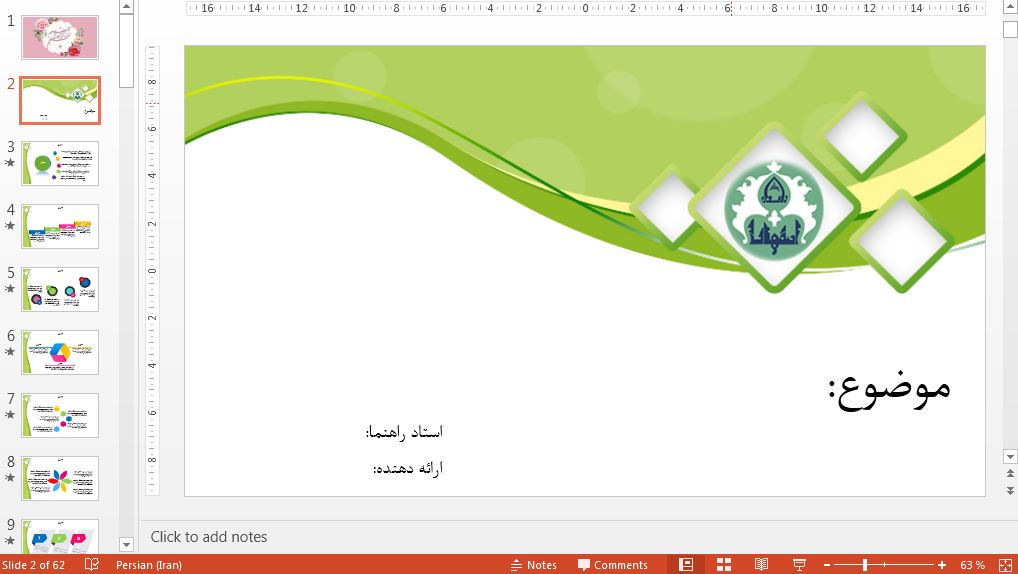Open the 63% zoom level dialog

972,565
